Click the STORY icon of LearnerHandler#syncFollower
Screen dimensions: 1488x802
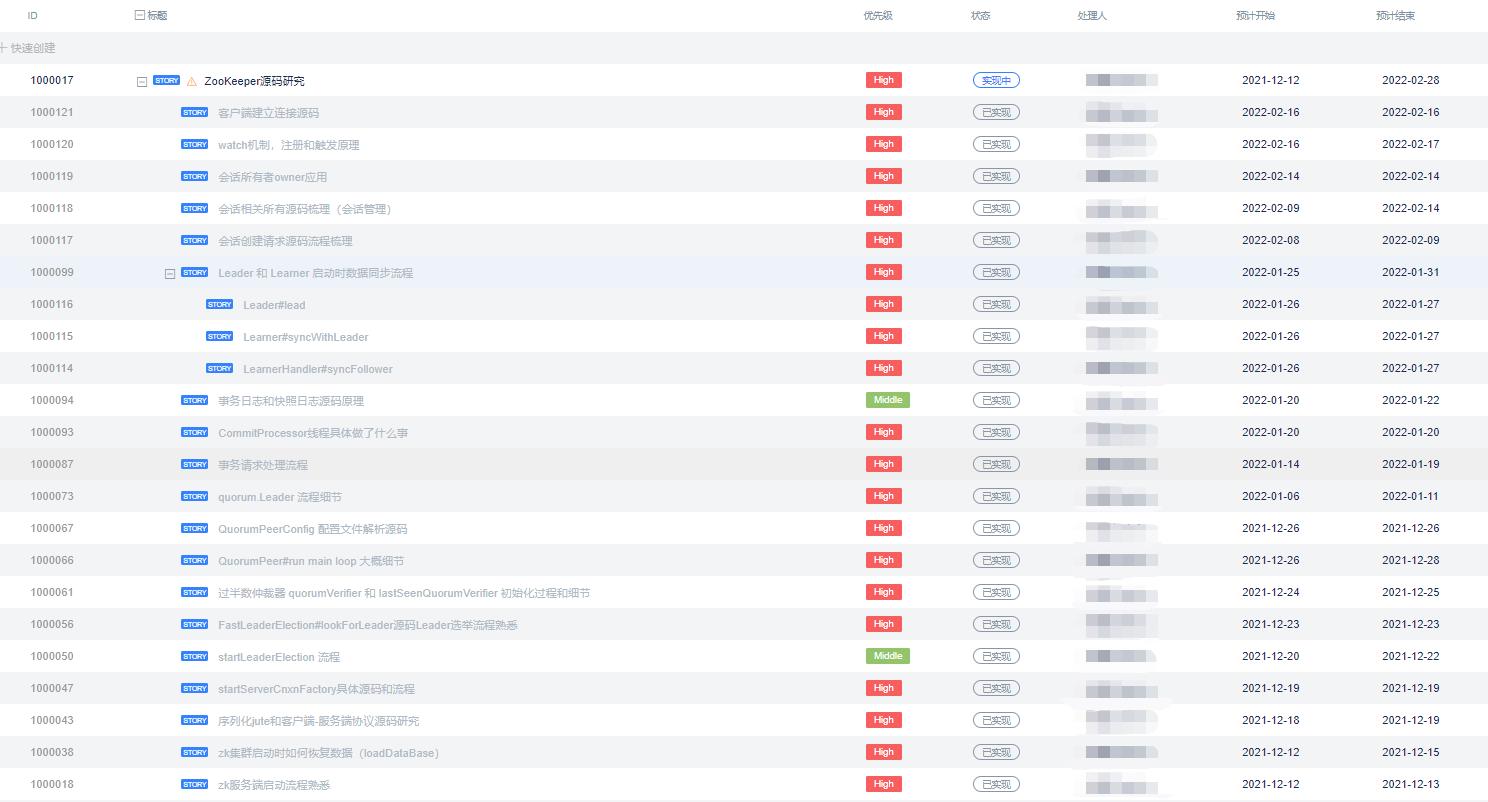coord(220,369)
